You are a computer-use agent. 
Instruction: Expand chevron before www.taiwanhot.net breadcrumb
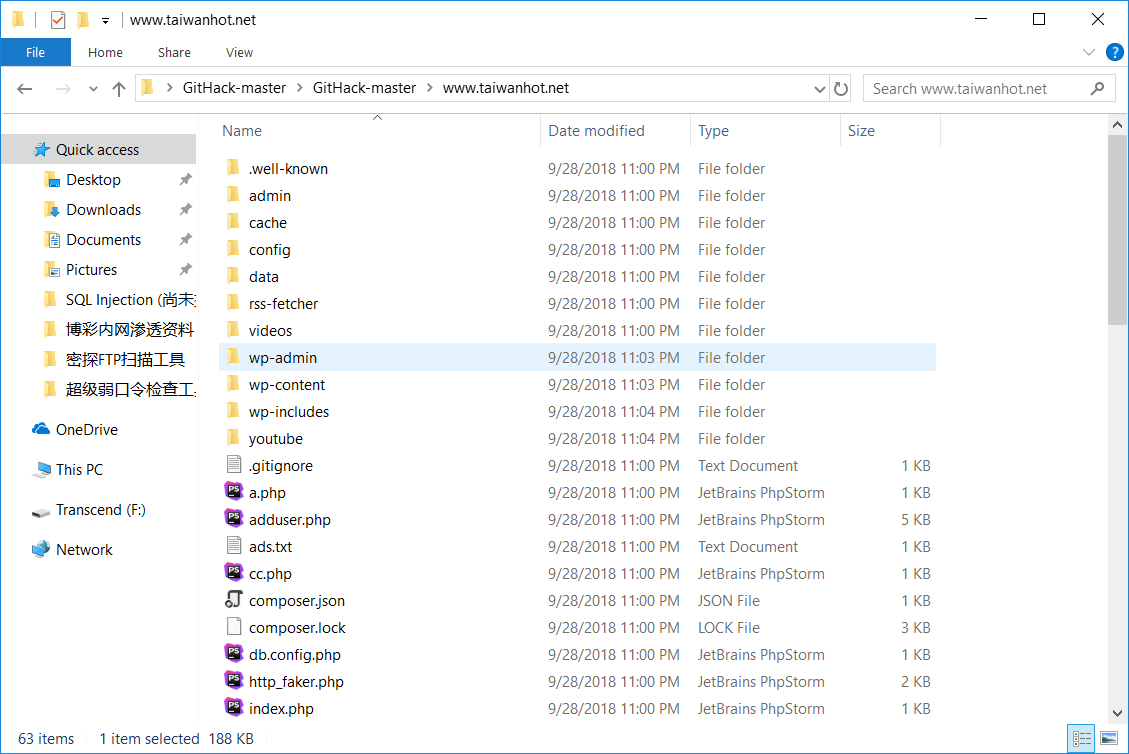429,88
